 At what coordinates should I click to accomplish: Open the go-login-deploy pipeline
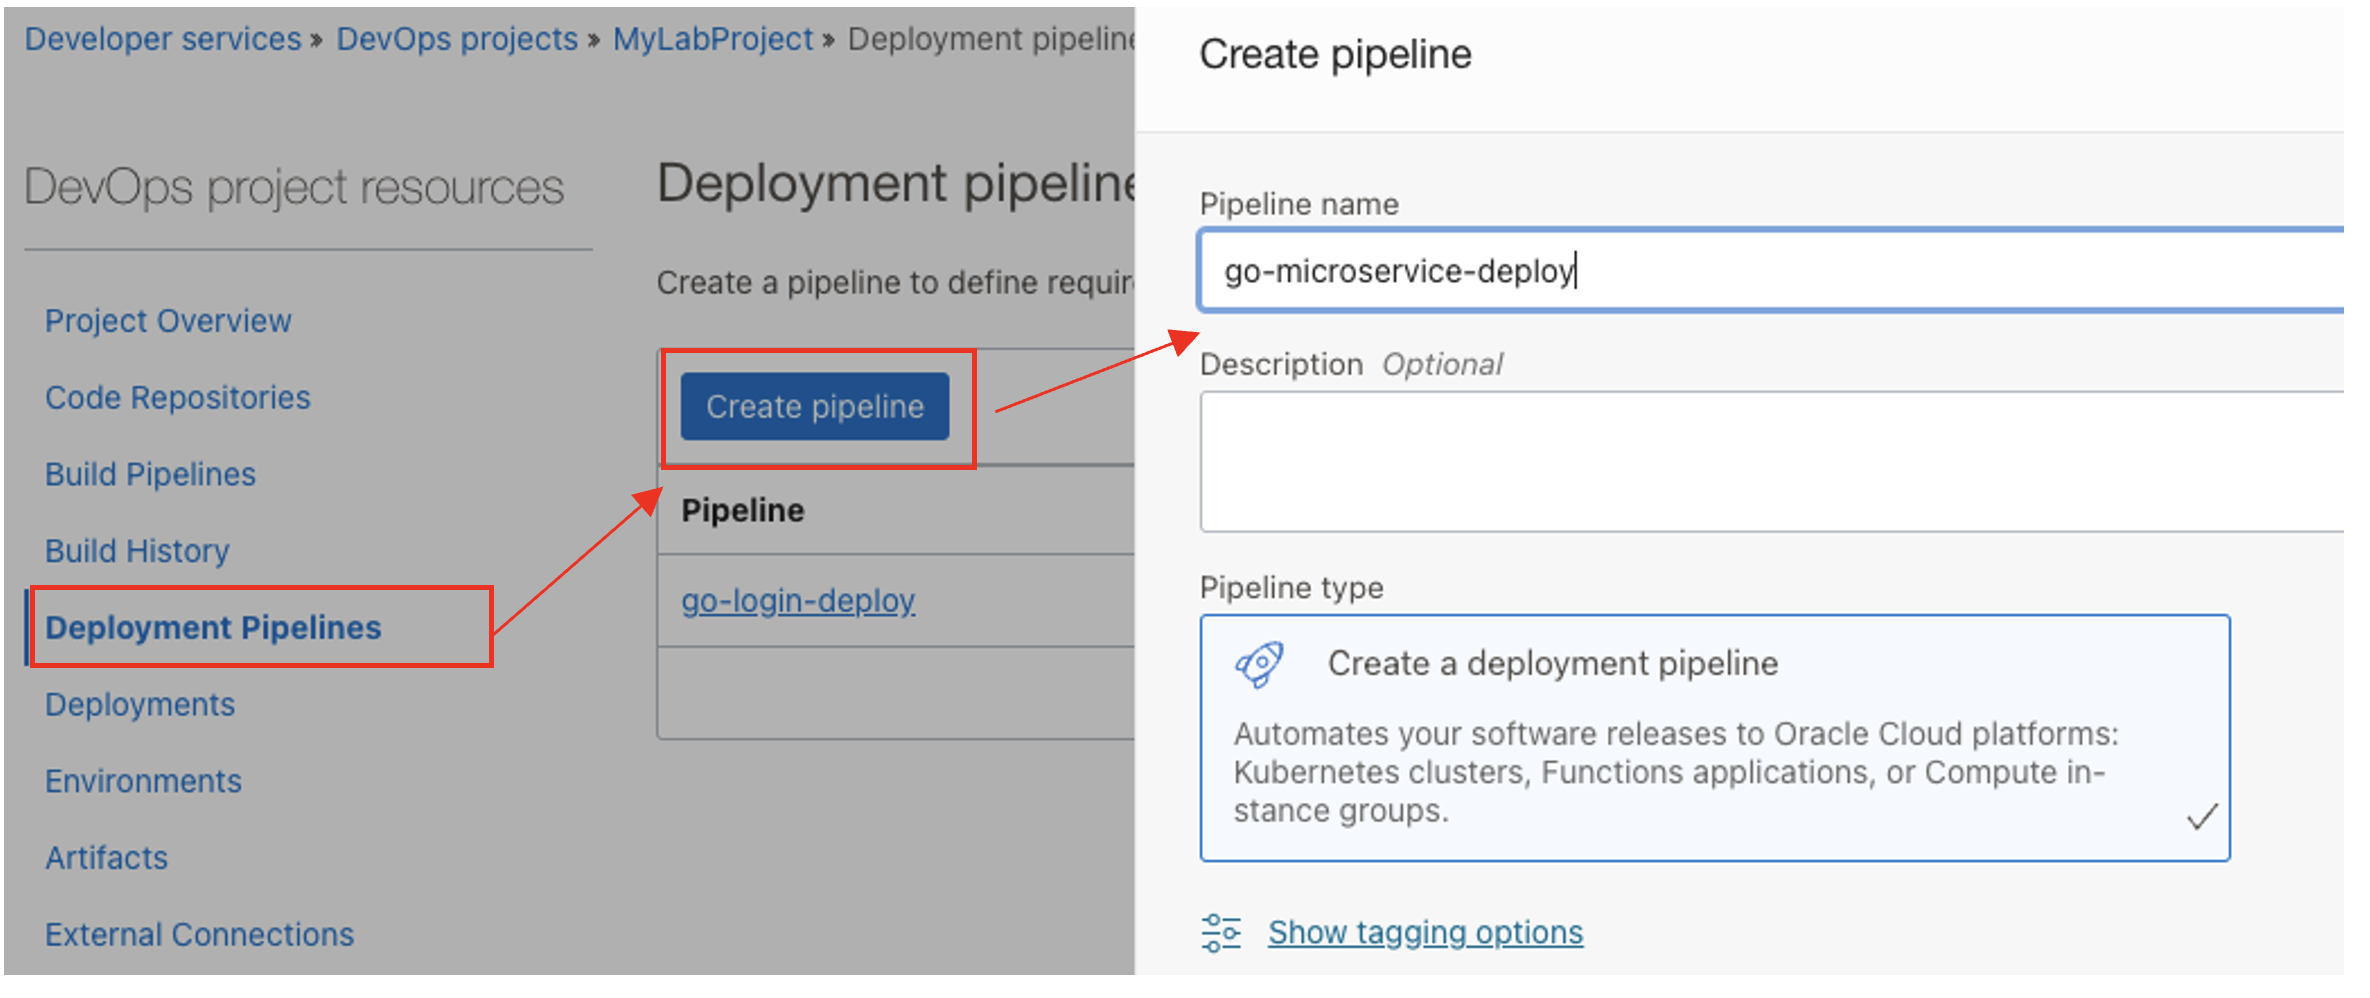797,600
